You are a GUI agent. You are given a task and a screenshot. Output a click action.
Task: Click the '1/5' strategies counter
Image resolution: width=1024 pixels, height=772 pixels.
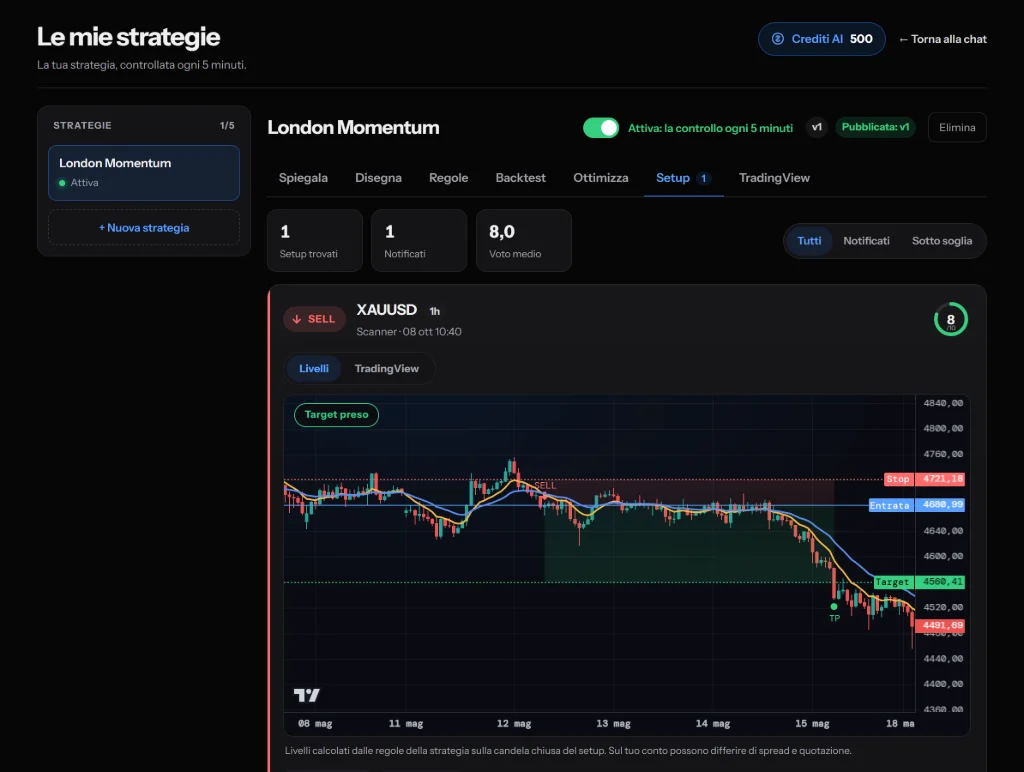click(x=227, y=125)
